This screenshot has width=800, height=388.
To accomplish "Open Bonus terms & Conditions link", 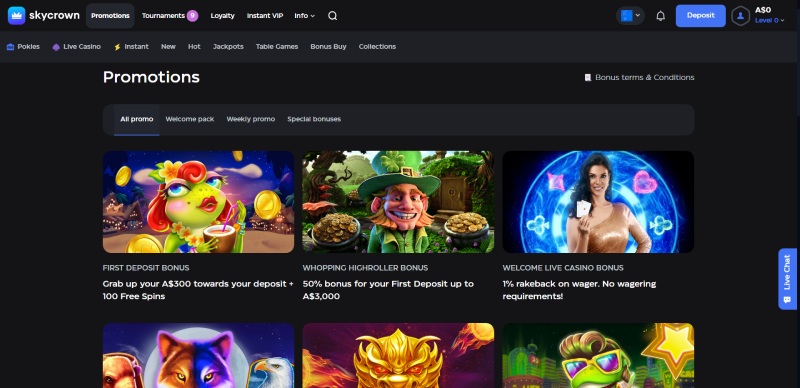I will 639,78.
